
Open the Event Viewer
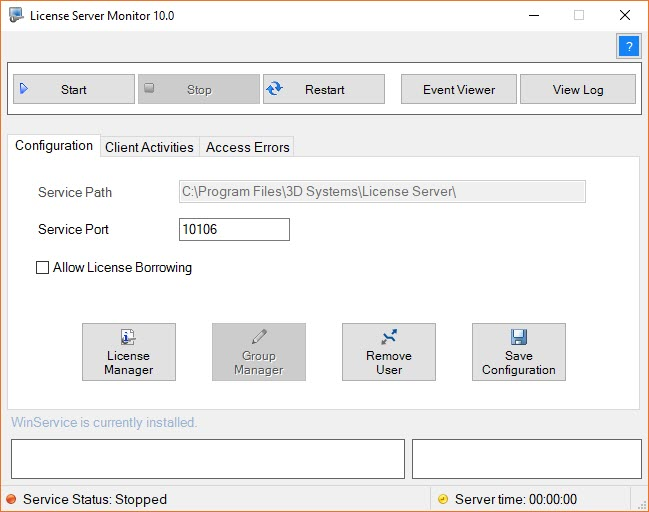pos(459,89)
